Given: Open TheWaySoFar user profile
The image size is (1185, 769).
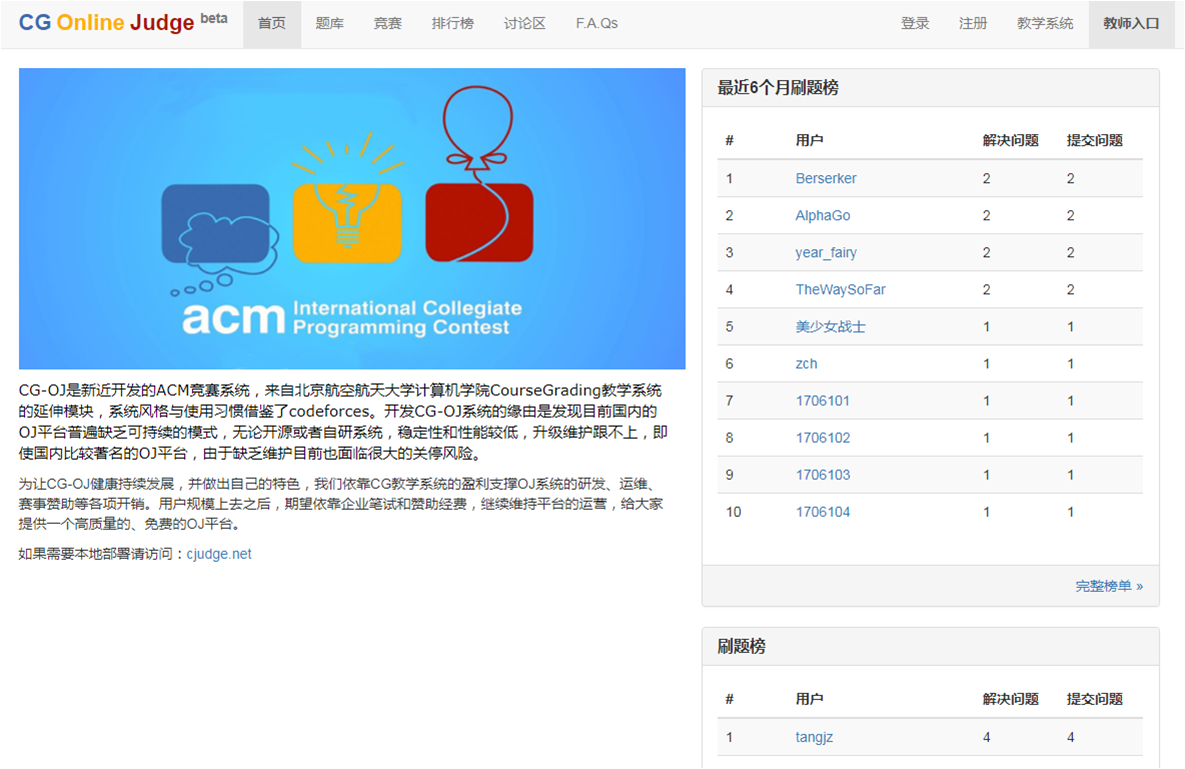Looking at the screenshot, I should (840, 290).
